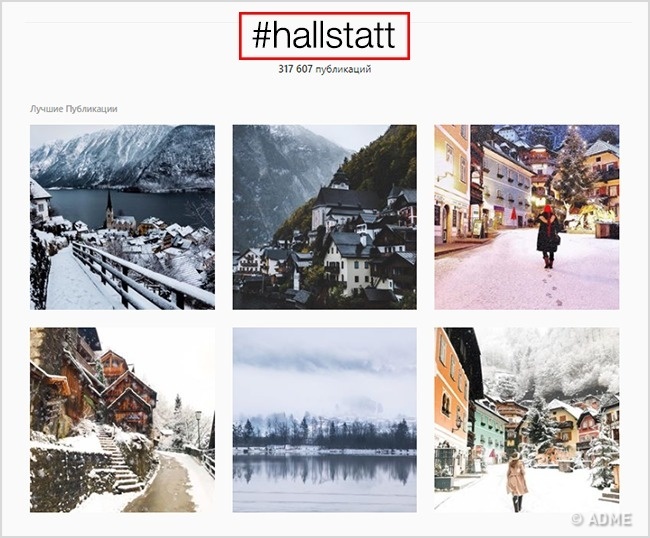Open the wooden houses with stone stairs photo
The width and height of the screenshot is (650, 538).
[122, 420]
